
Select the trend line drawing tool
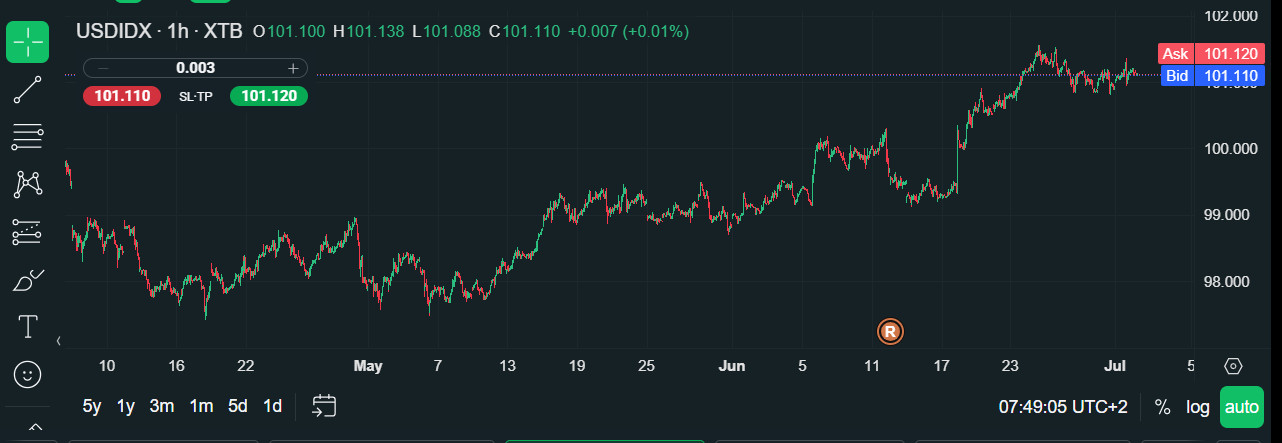[x=28, y=89]
